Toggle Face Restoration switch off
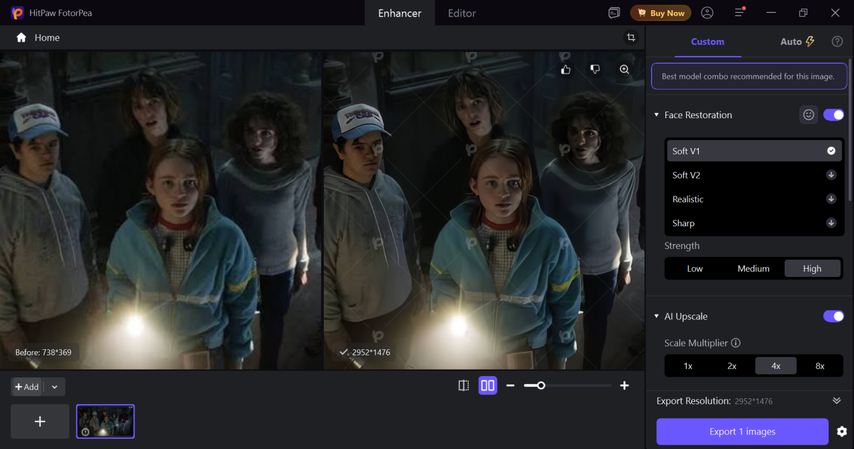Screen dimensions: 854x449 pos(833,114)
